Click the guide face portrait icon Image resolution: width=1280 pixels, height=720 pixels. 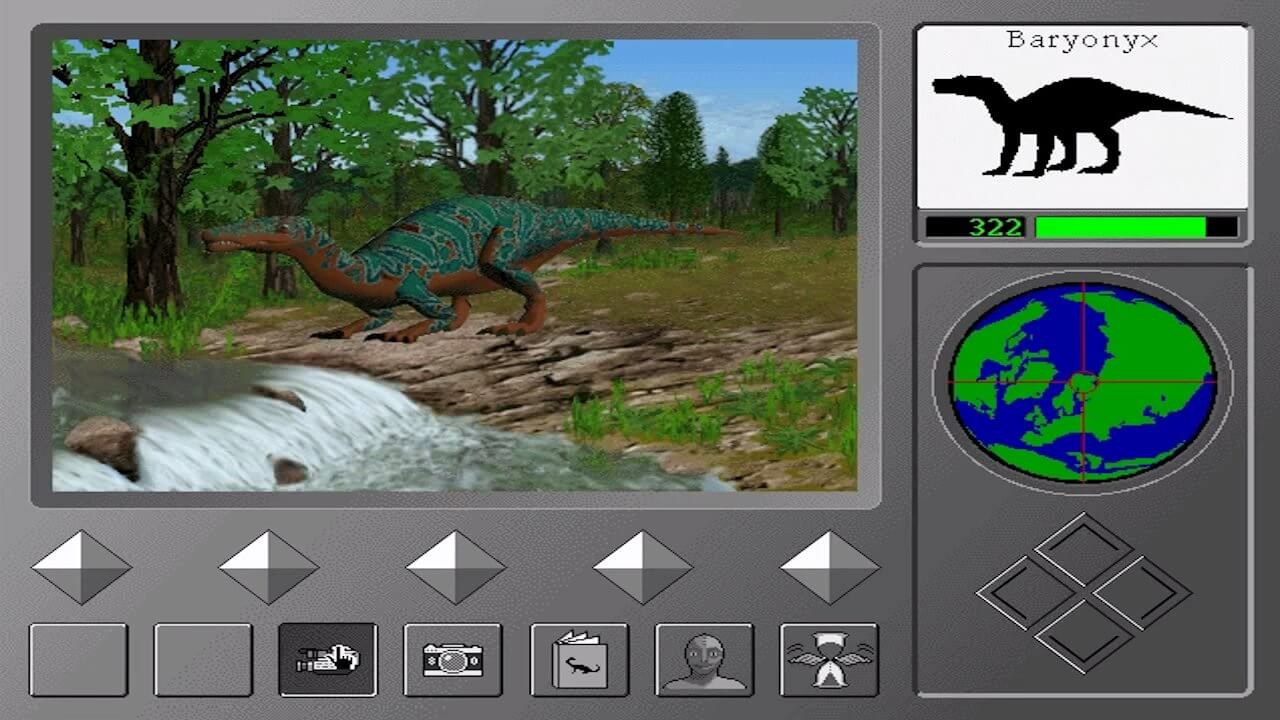704,660
